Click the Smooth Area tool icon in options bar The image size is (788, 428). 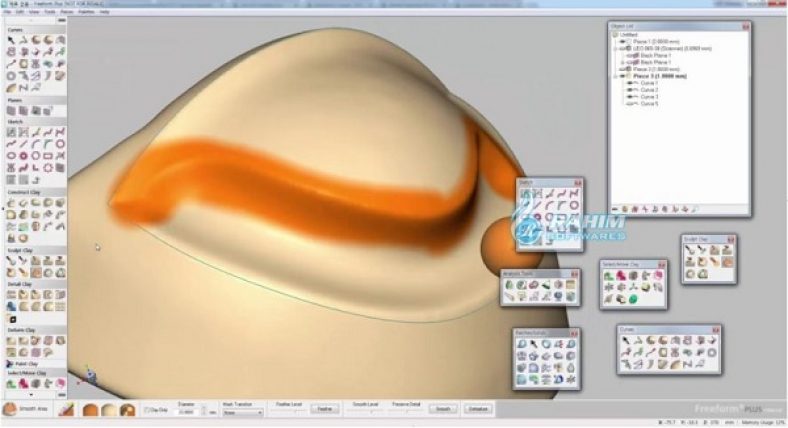point(11,409)
